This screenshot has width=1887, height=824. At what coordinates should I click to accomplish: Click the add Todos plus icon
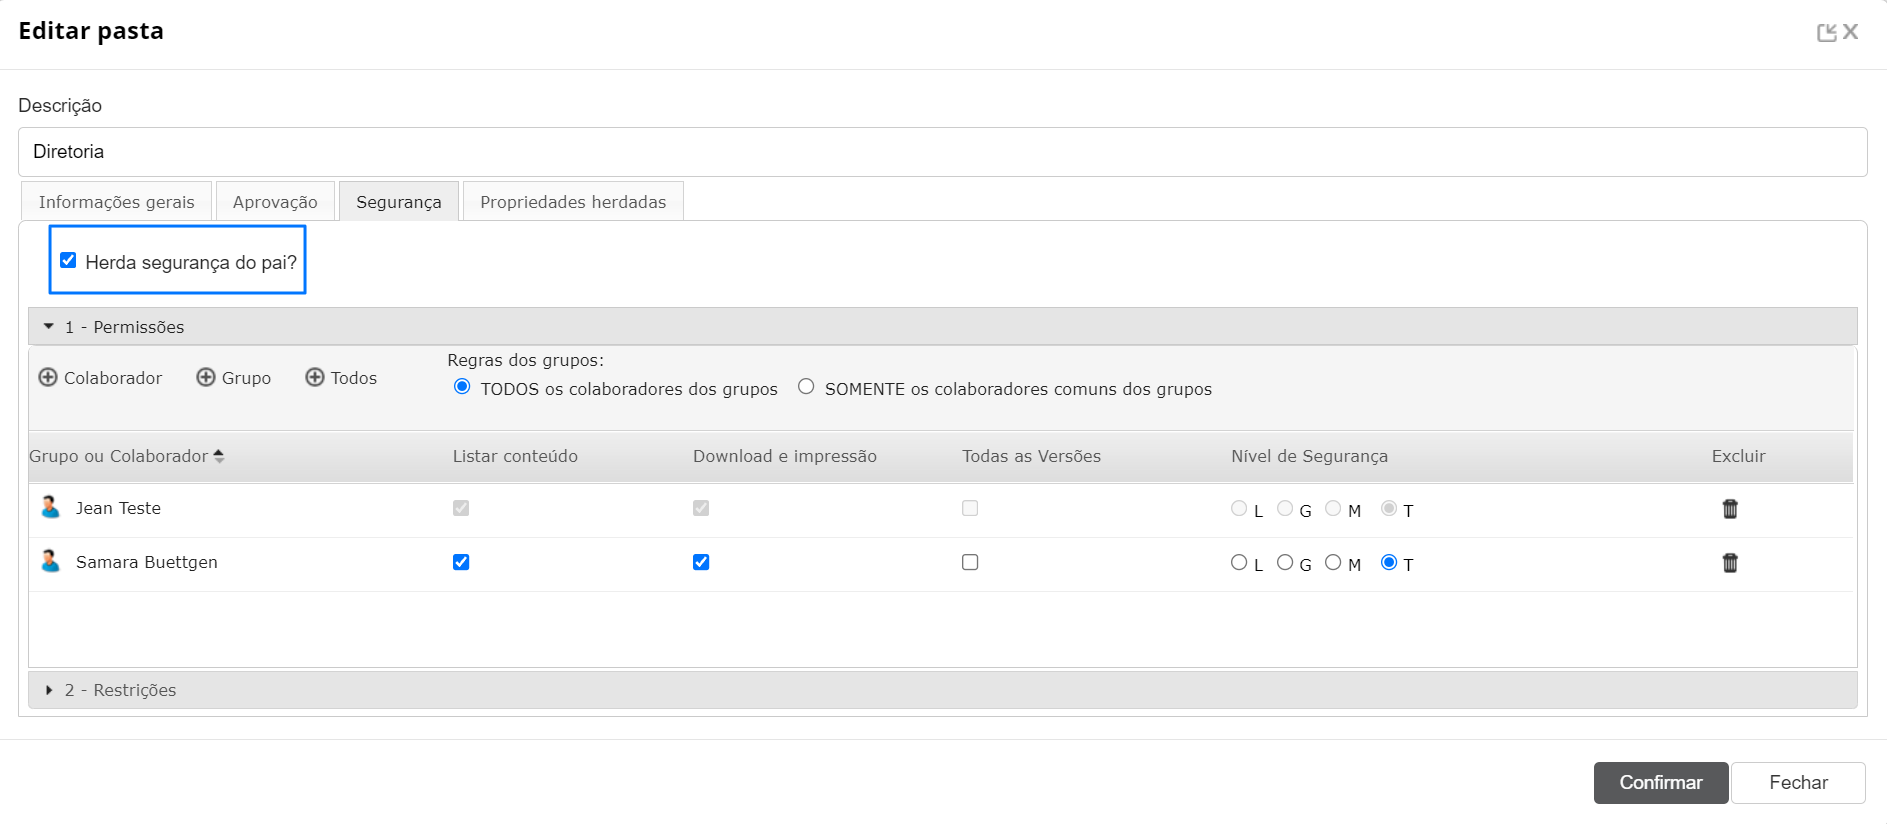click(315, 377)
